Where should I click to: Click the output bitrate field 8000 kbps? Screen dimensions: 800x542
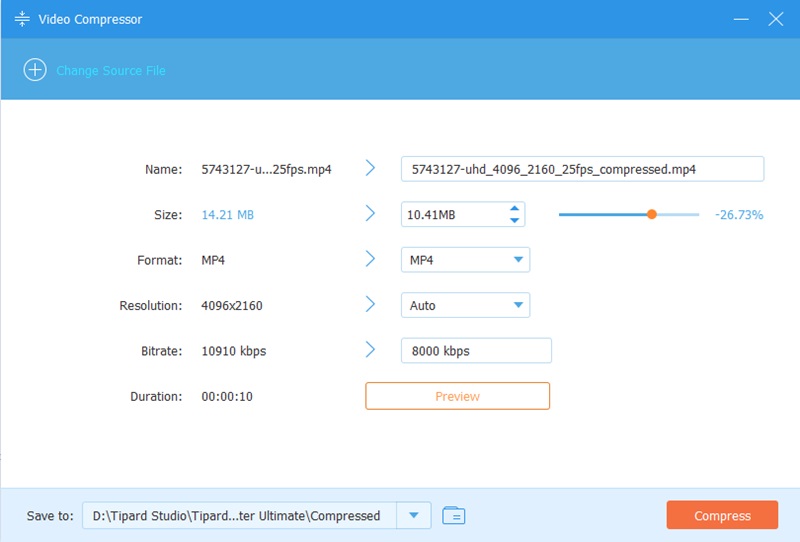(x=476, y=351)
